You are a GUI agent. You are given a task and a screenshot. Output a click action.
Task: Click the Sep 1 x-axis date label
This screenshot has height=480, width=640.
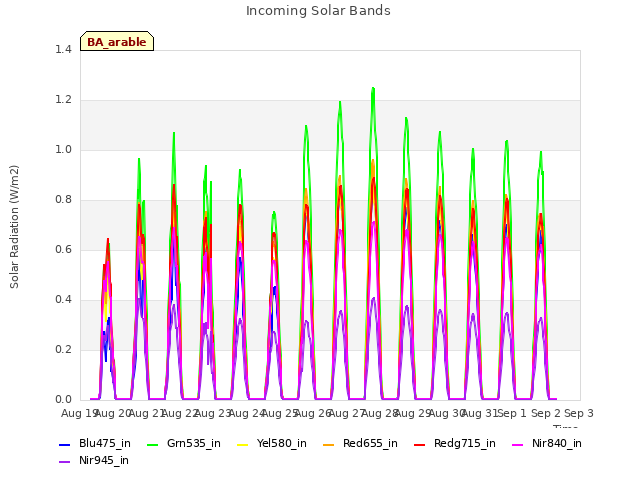512,413
